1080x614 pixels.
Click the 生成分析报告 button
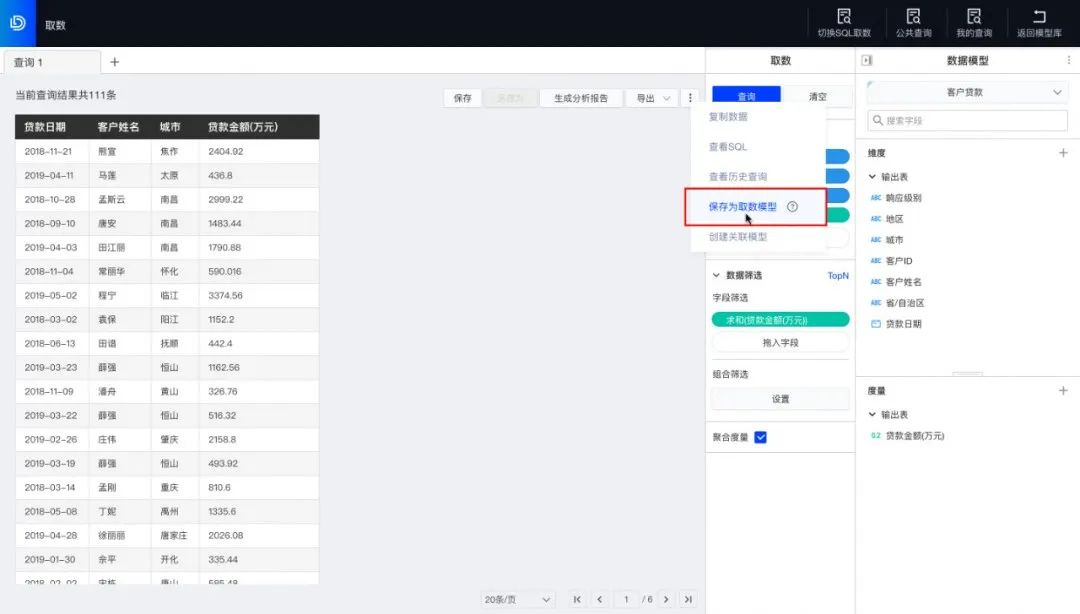click(x=581, y=98)
